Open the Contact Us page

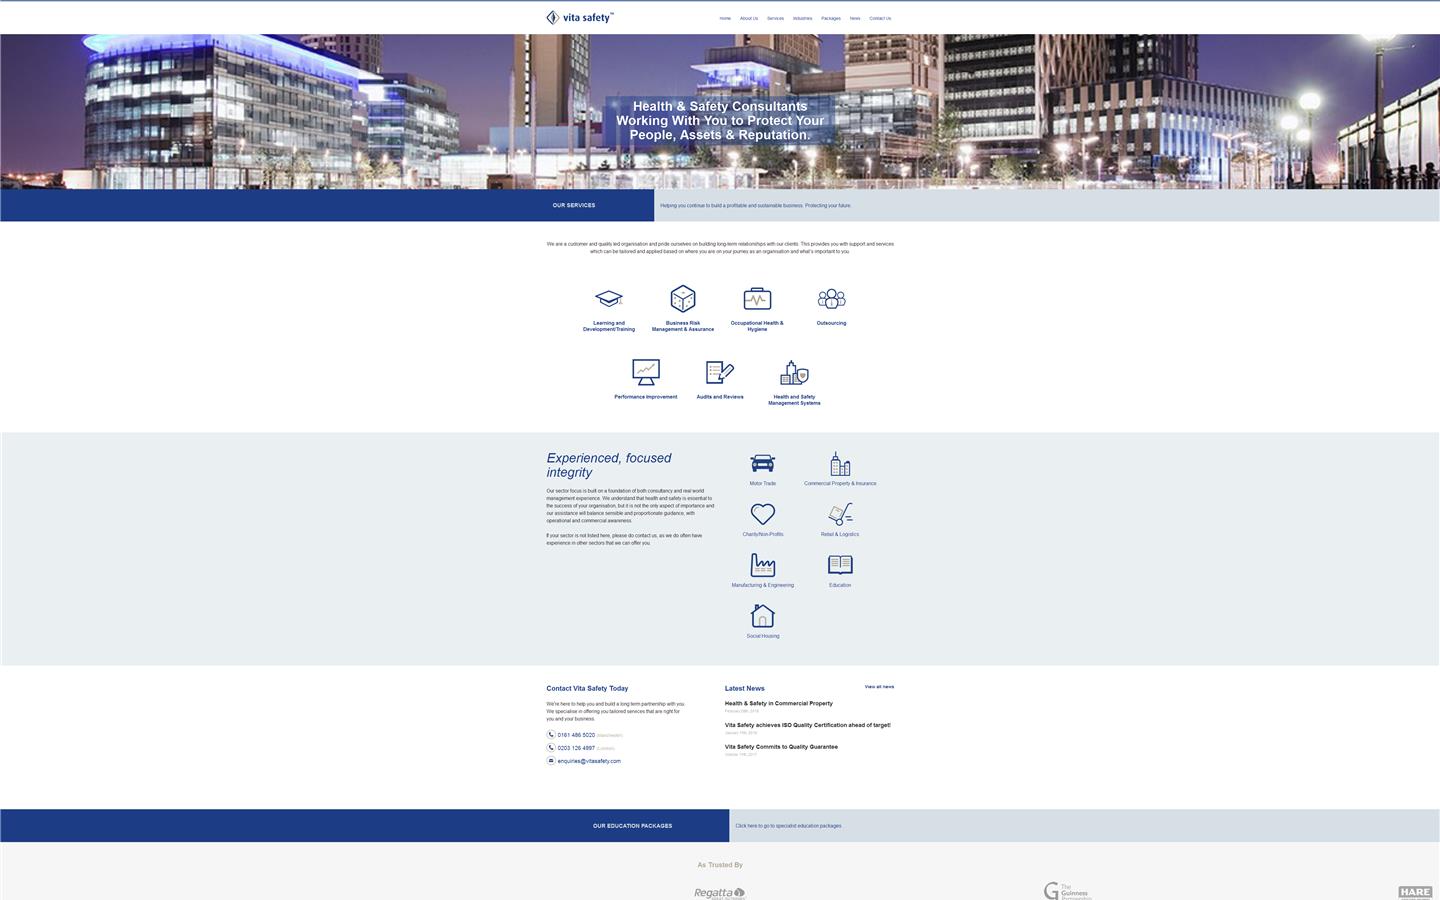[880, 18]
